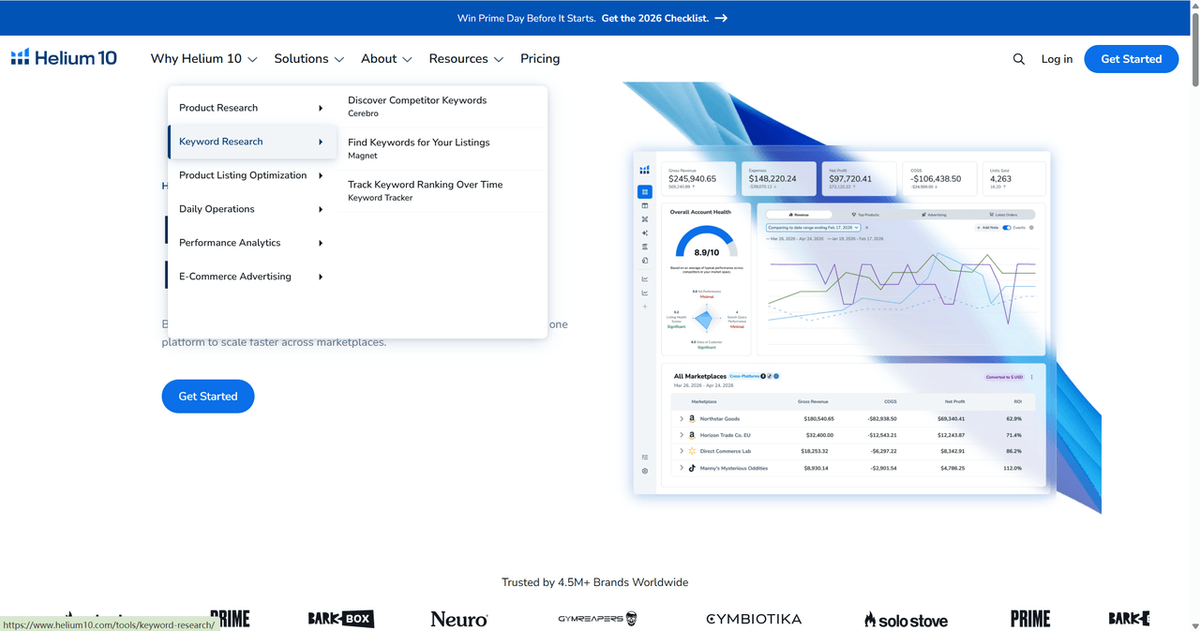1200x631 pixels.
Task: Click Net Profit $97,720.41 card
Action: tap(860, 178)
